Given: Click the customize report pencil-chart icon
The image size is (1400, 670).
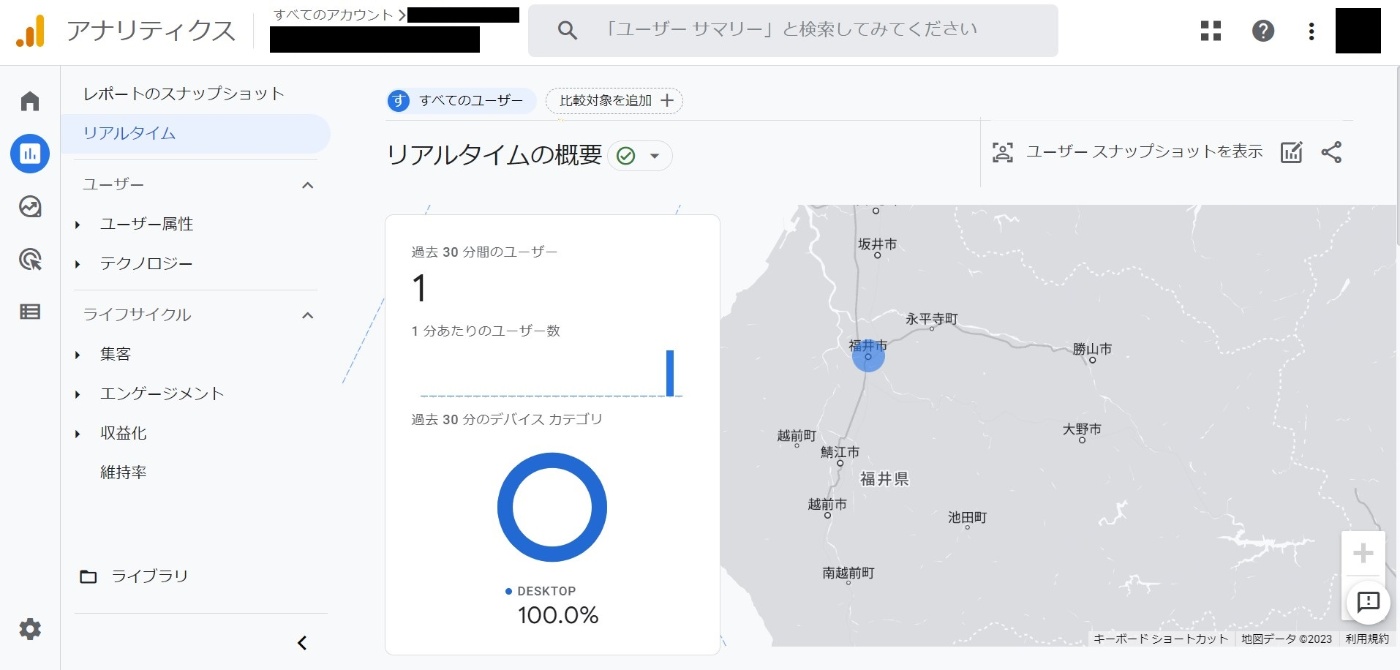Looking at the screenshot, I should pyautogui.click(x=1291, y=152).
